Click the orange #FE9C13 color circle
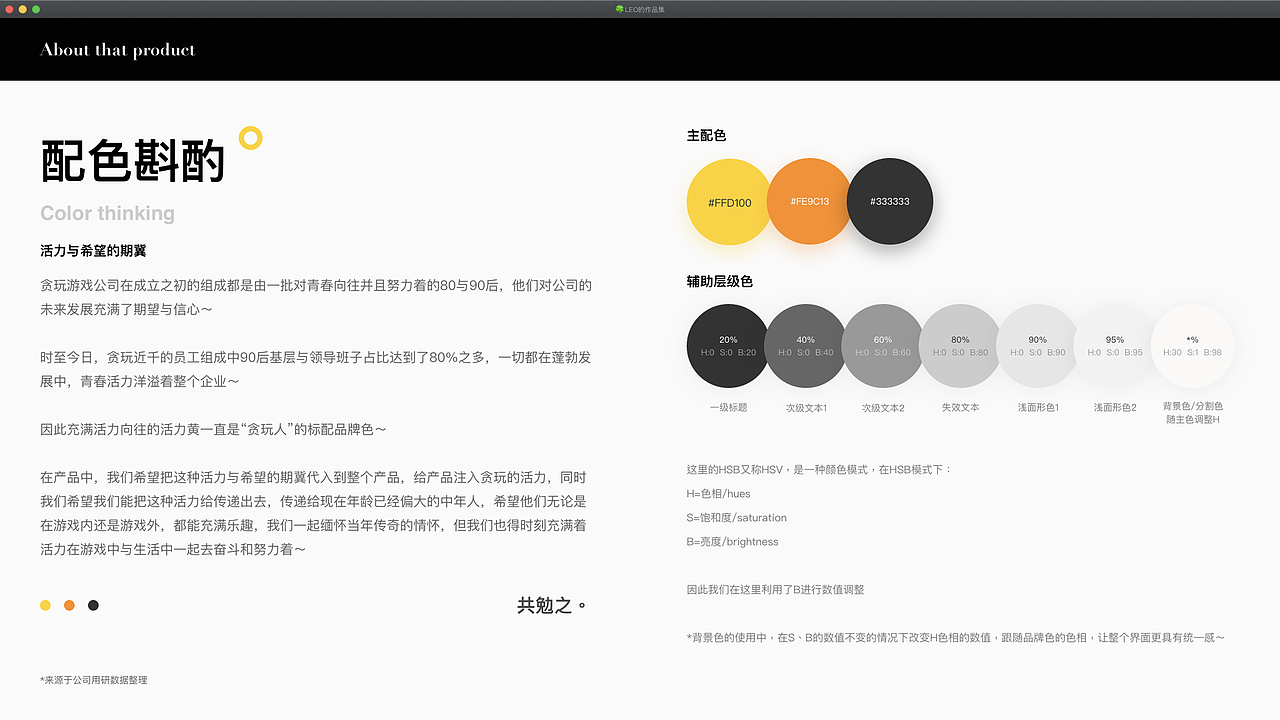Image resolution: width=1280 pixels, height=720 pixels. pyautogui.click(x=809, y=201)
